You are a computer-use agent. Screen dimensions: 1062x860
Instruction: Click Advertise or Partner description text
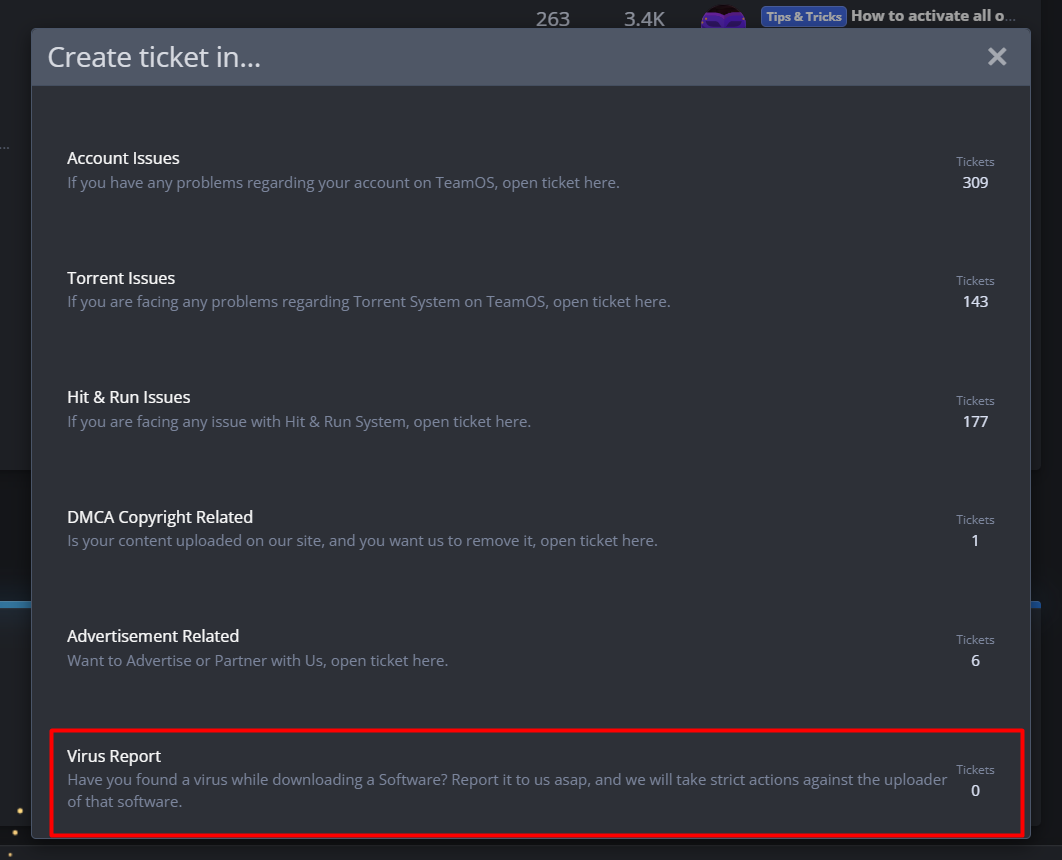257,661
